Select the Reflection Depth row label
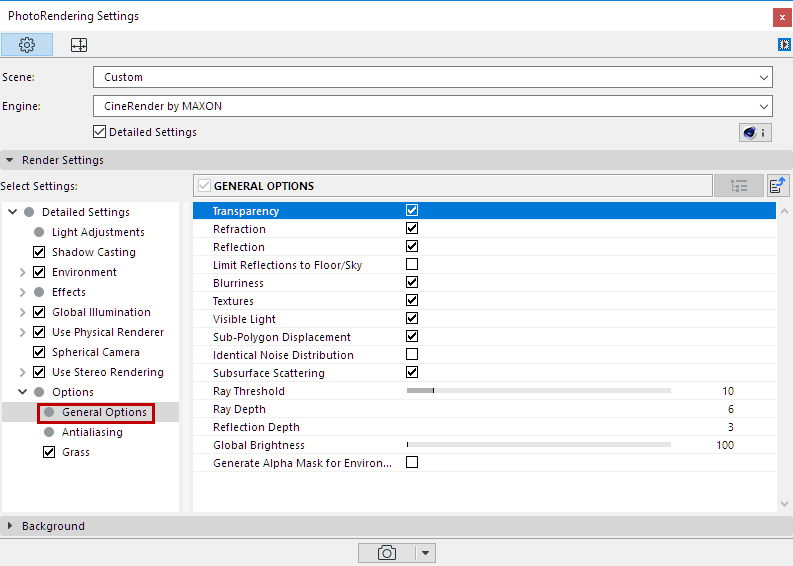This screenshot has width=793, height=566. coord(256,427)
